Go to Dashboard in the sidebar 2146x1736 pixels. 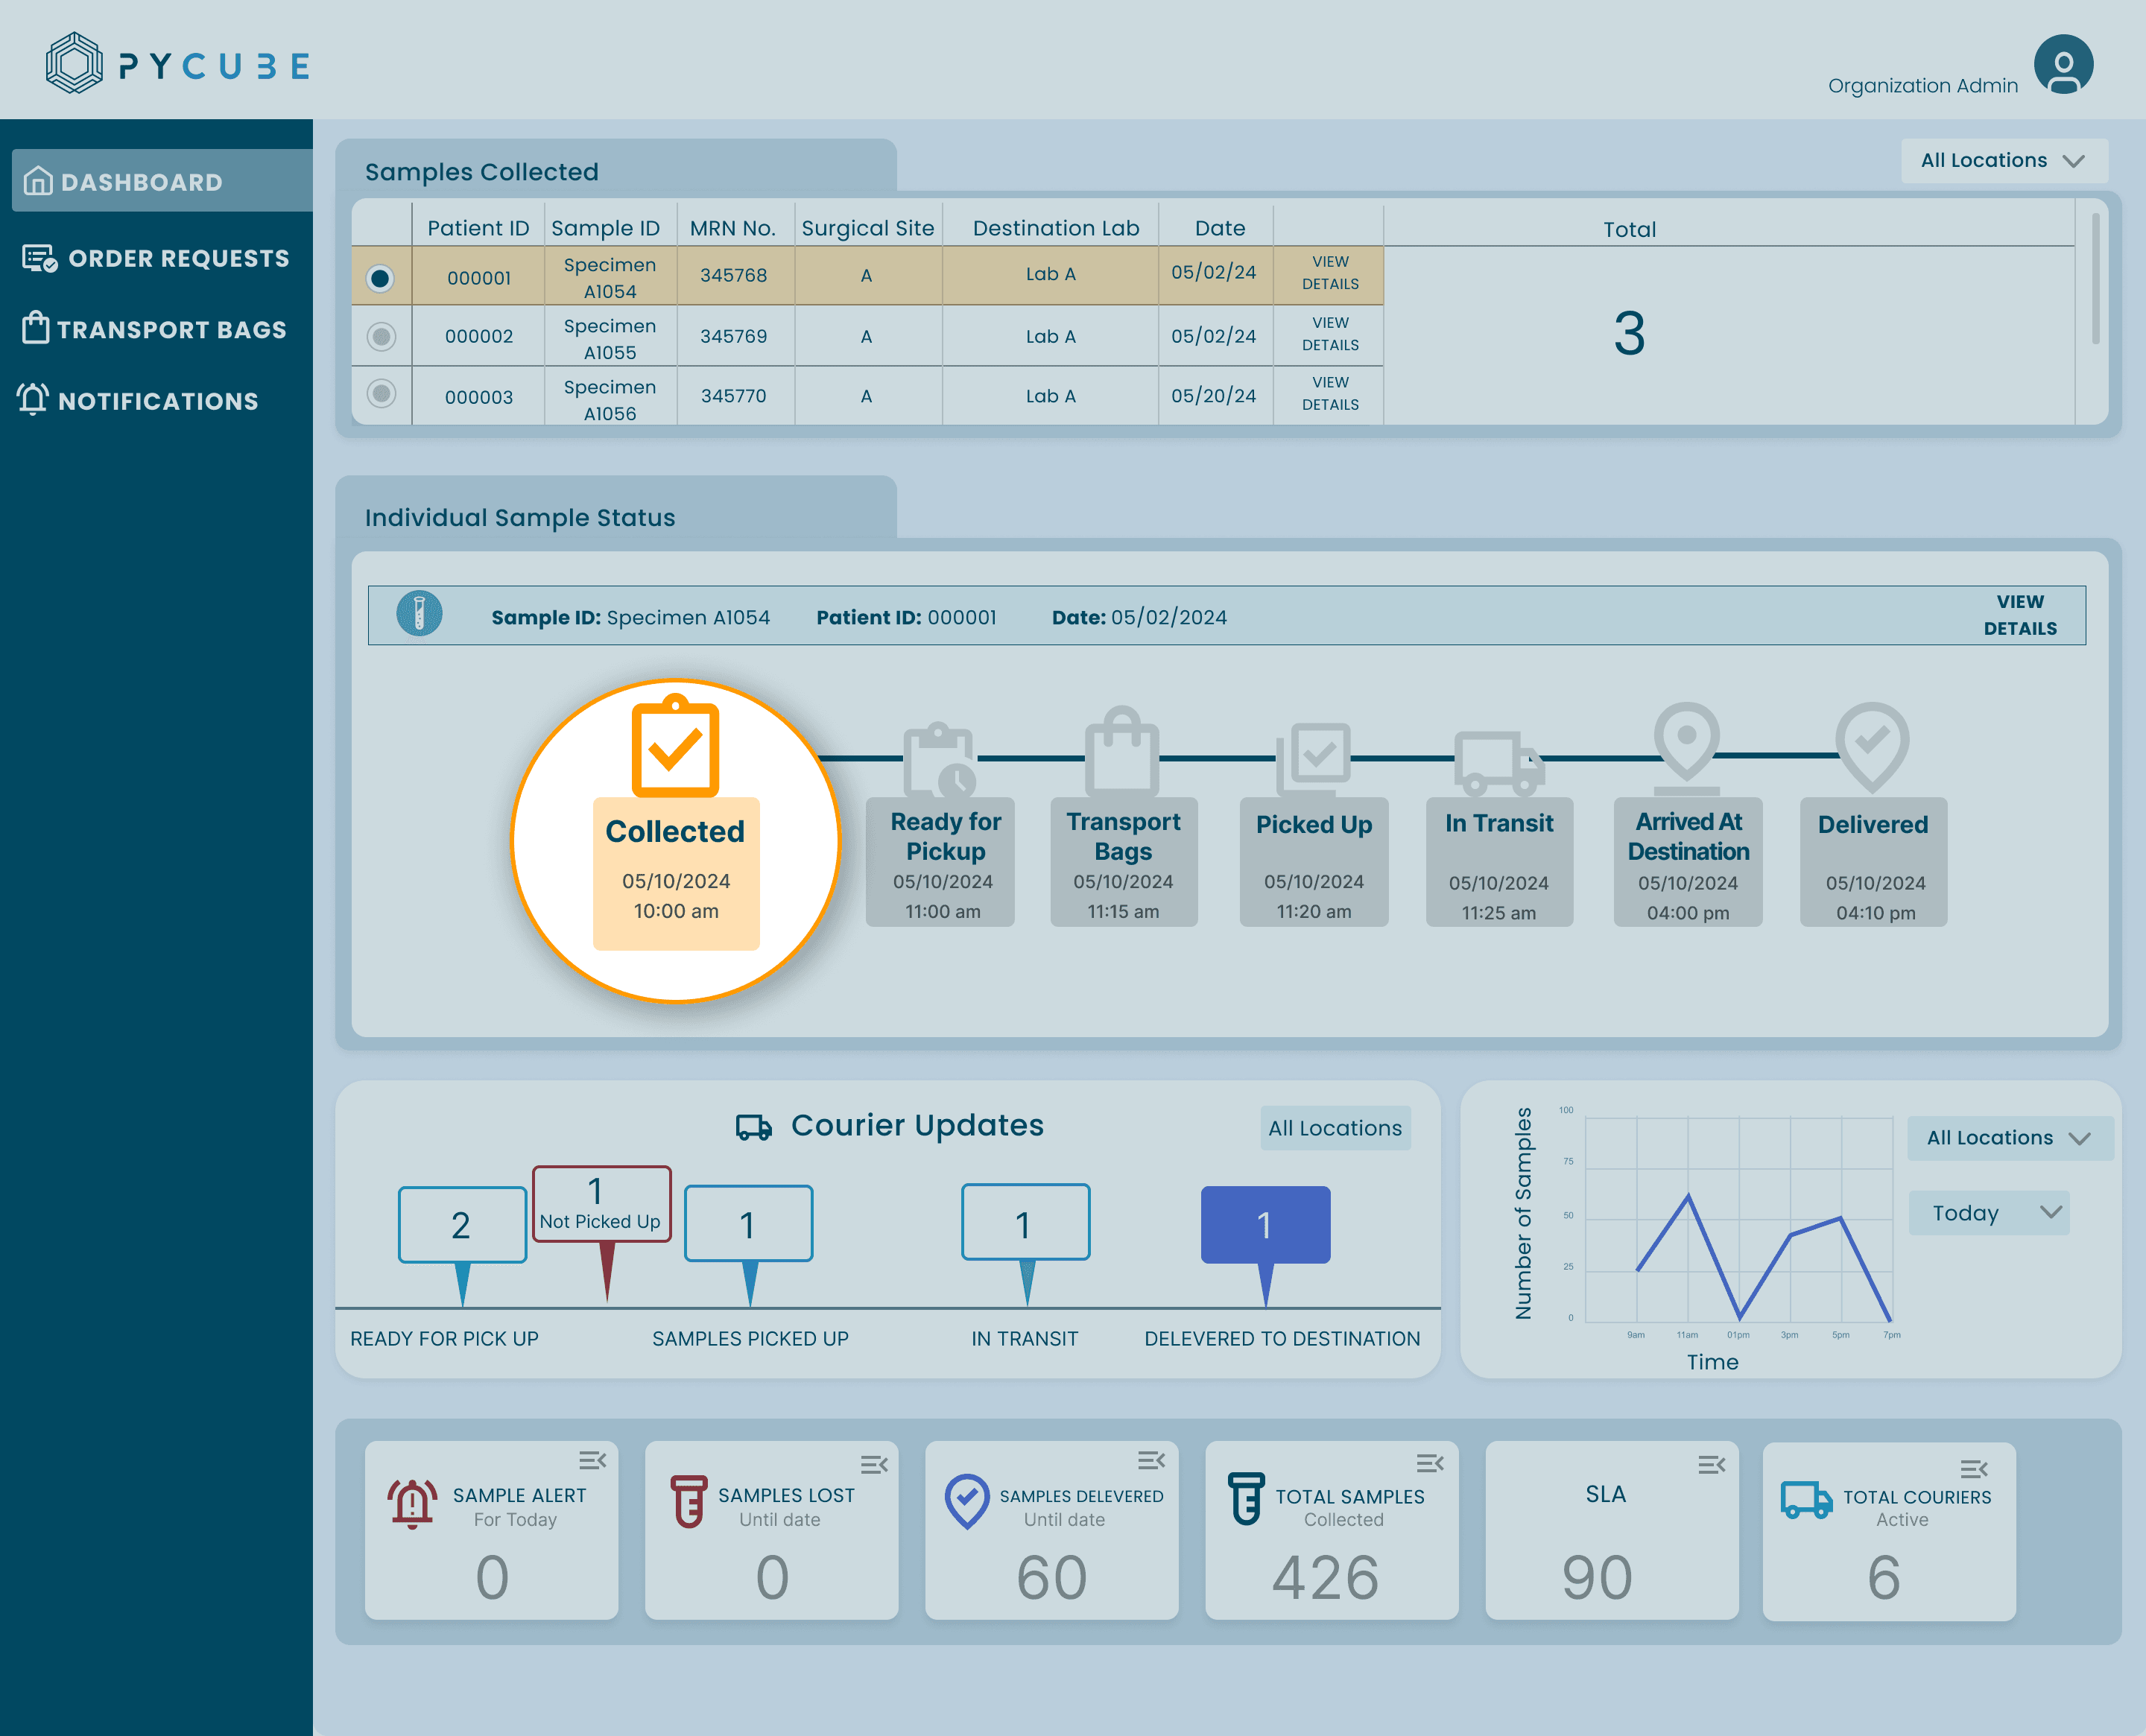162,181
